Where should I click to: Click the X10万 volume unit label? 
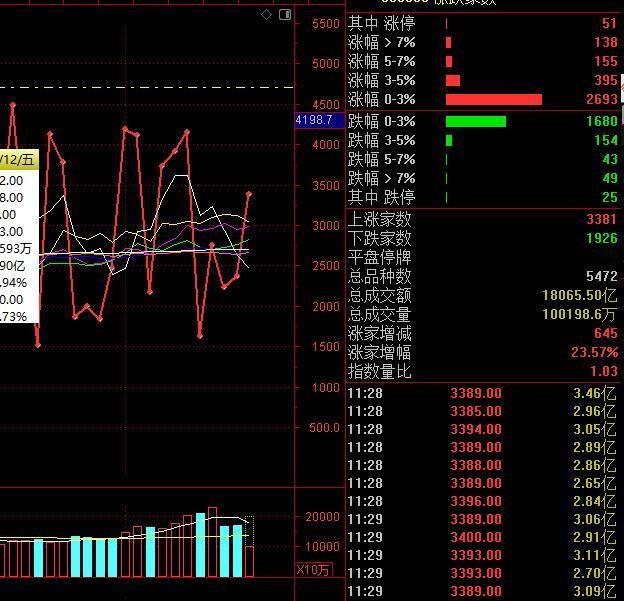314,570
